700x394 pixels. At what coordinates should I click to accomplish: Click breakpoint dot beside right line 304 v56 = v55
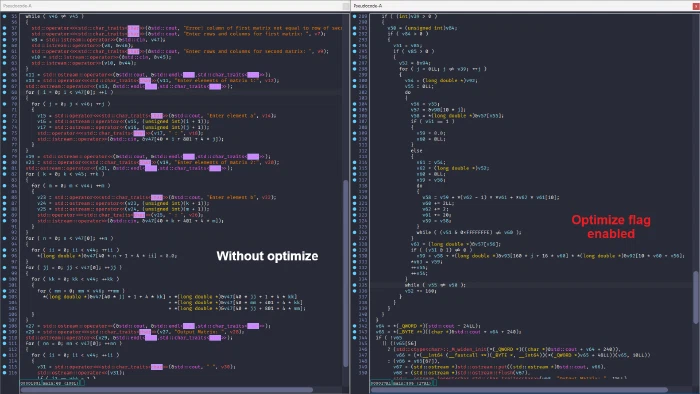coord(354,104)
